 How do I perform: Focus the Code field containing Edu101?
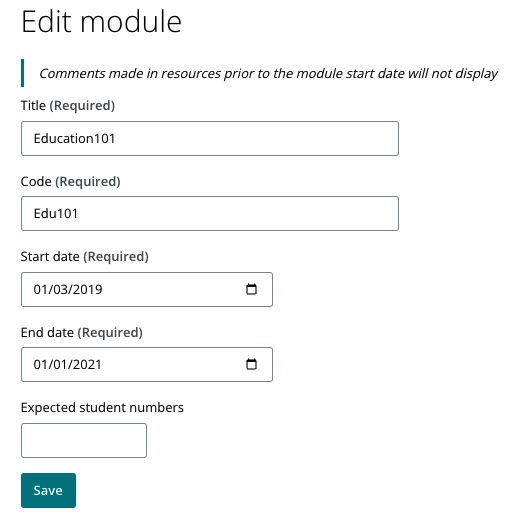tap(210, 213)
